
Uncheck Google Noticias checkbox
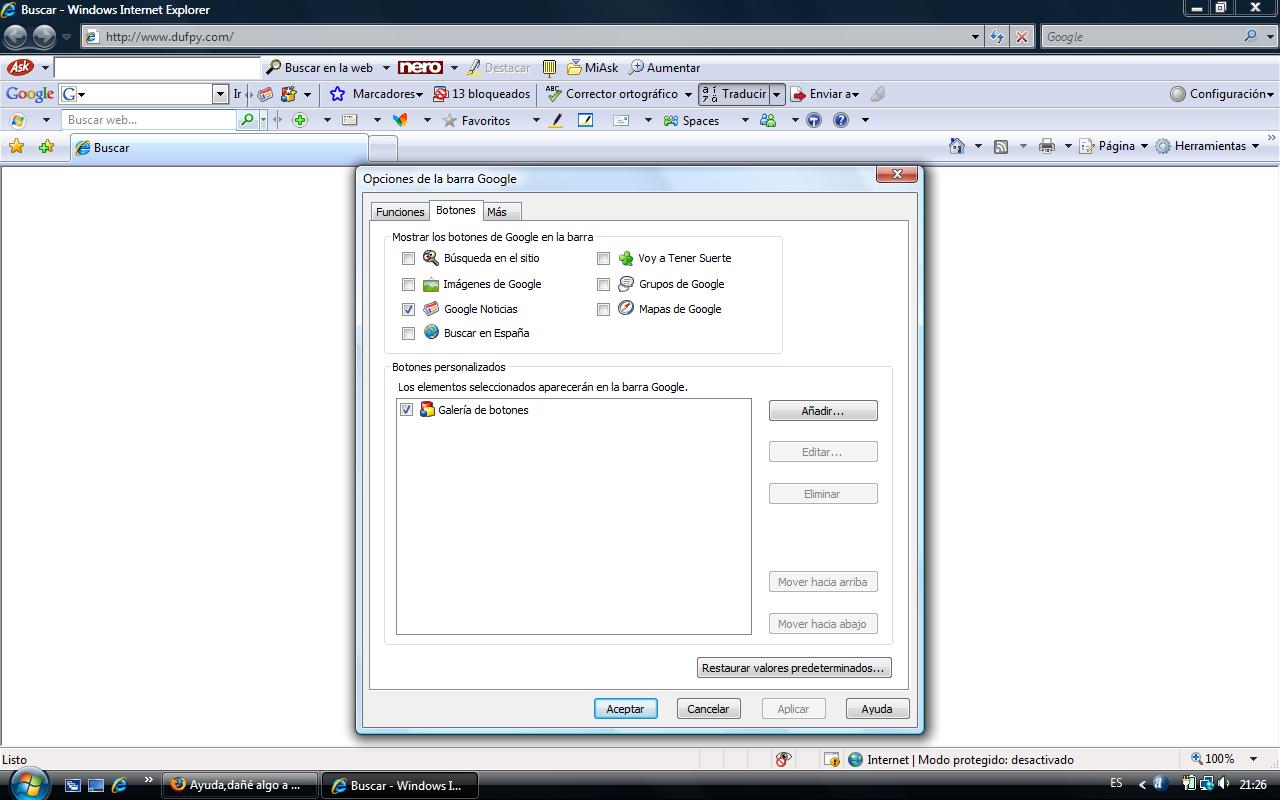tap(408, 309)
